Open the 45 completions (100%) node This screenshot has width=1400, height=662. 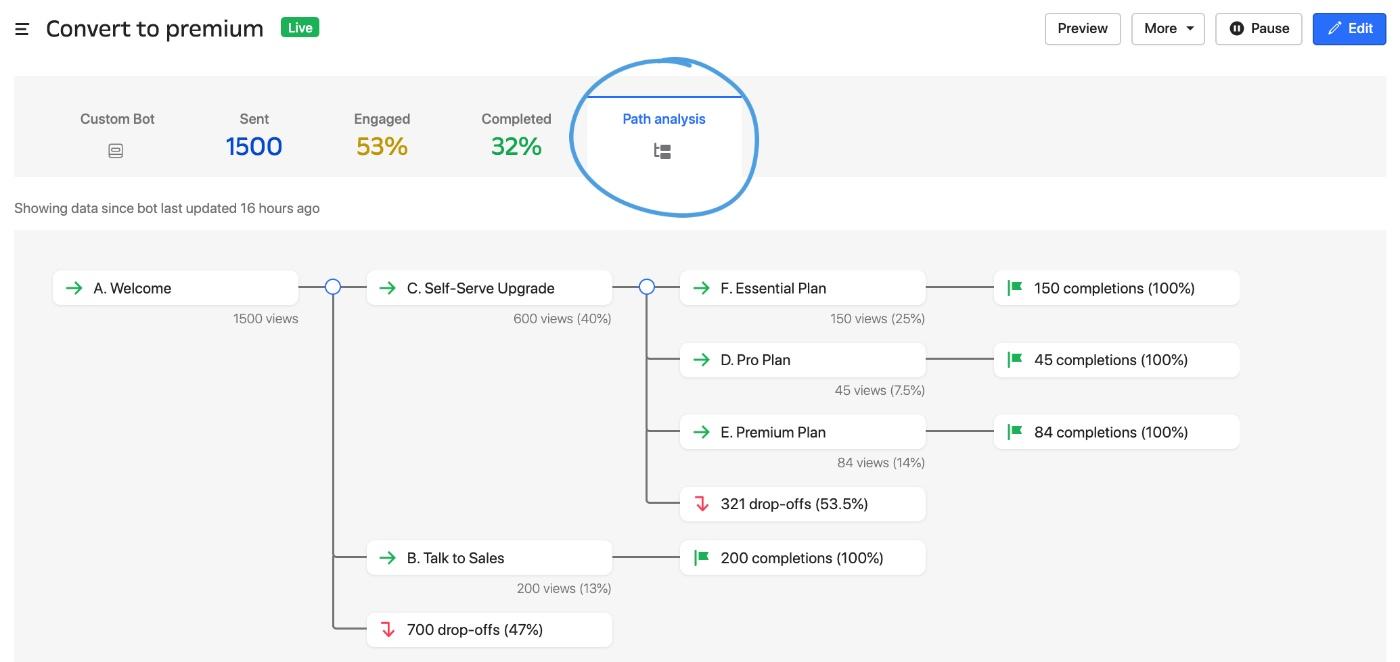pos(1116,360)
